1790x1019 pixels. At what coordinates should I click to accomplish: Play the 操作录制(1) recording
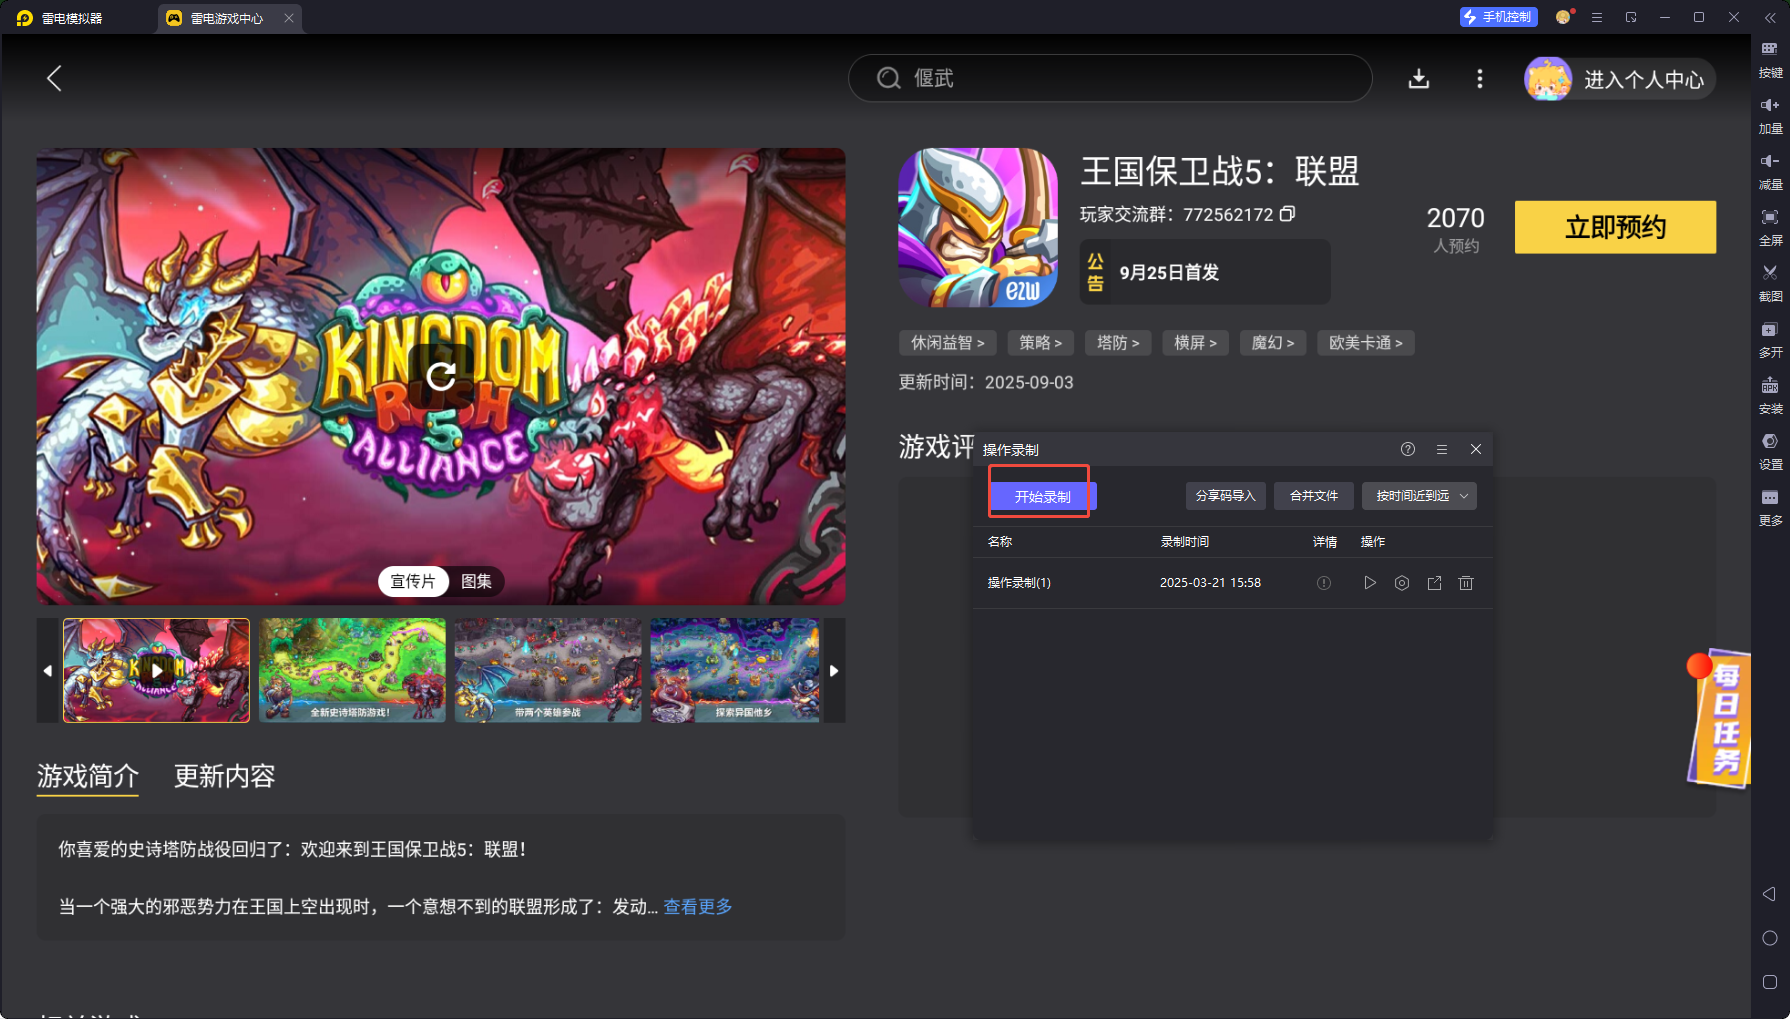point(1369,583)
